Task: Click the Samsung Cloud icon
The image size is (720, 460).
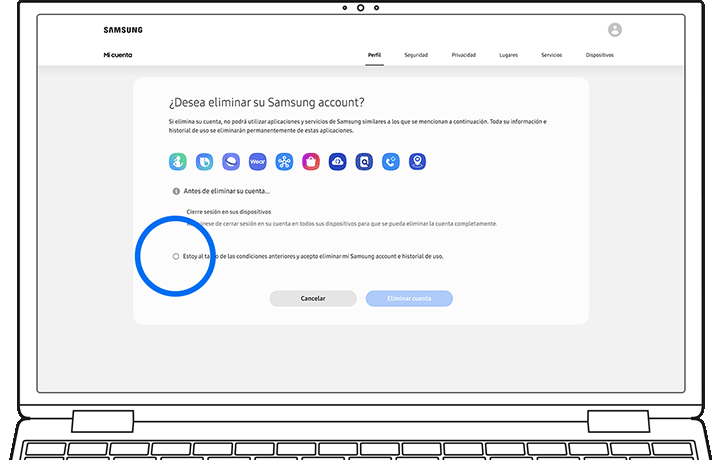Action: point(338,162)
